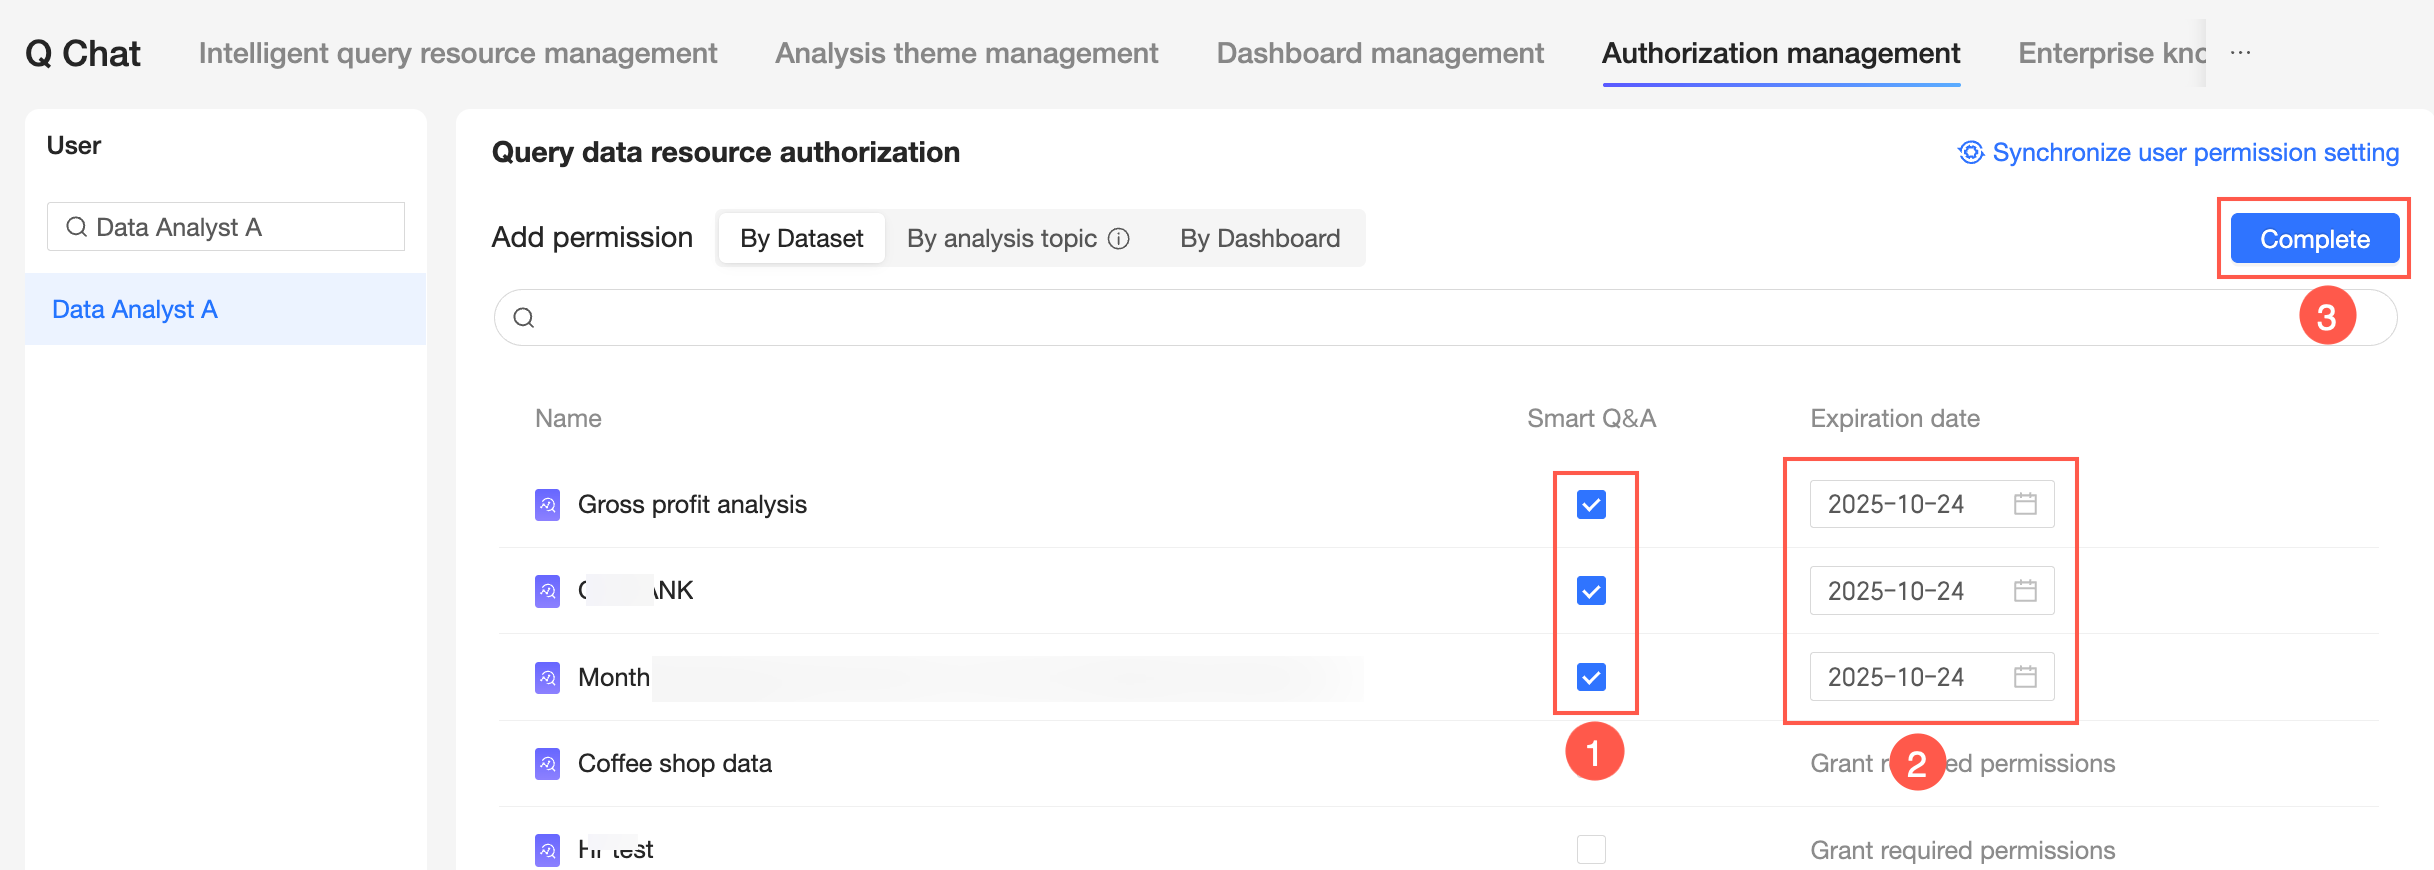The image size is (2434, 870).
Task: Click the calendar icon in the Month row
Action: pos(2025,677)
